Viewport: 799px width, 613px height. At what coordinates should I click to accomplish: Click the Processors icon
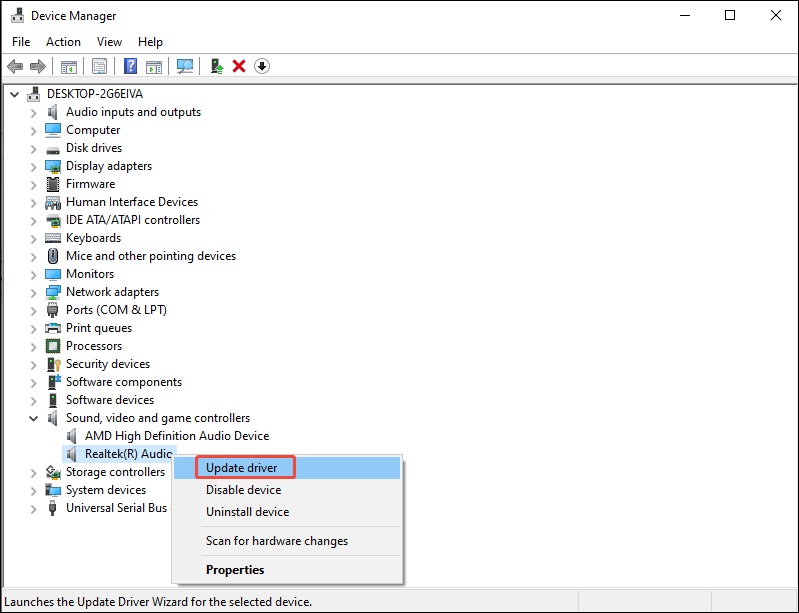click(52, 346)
